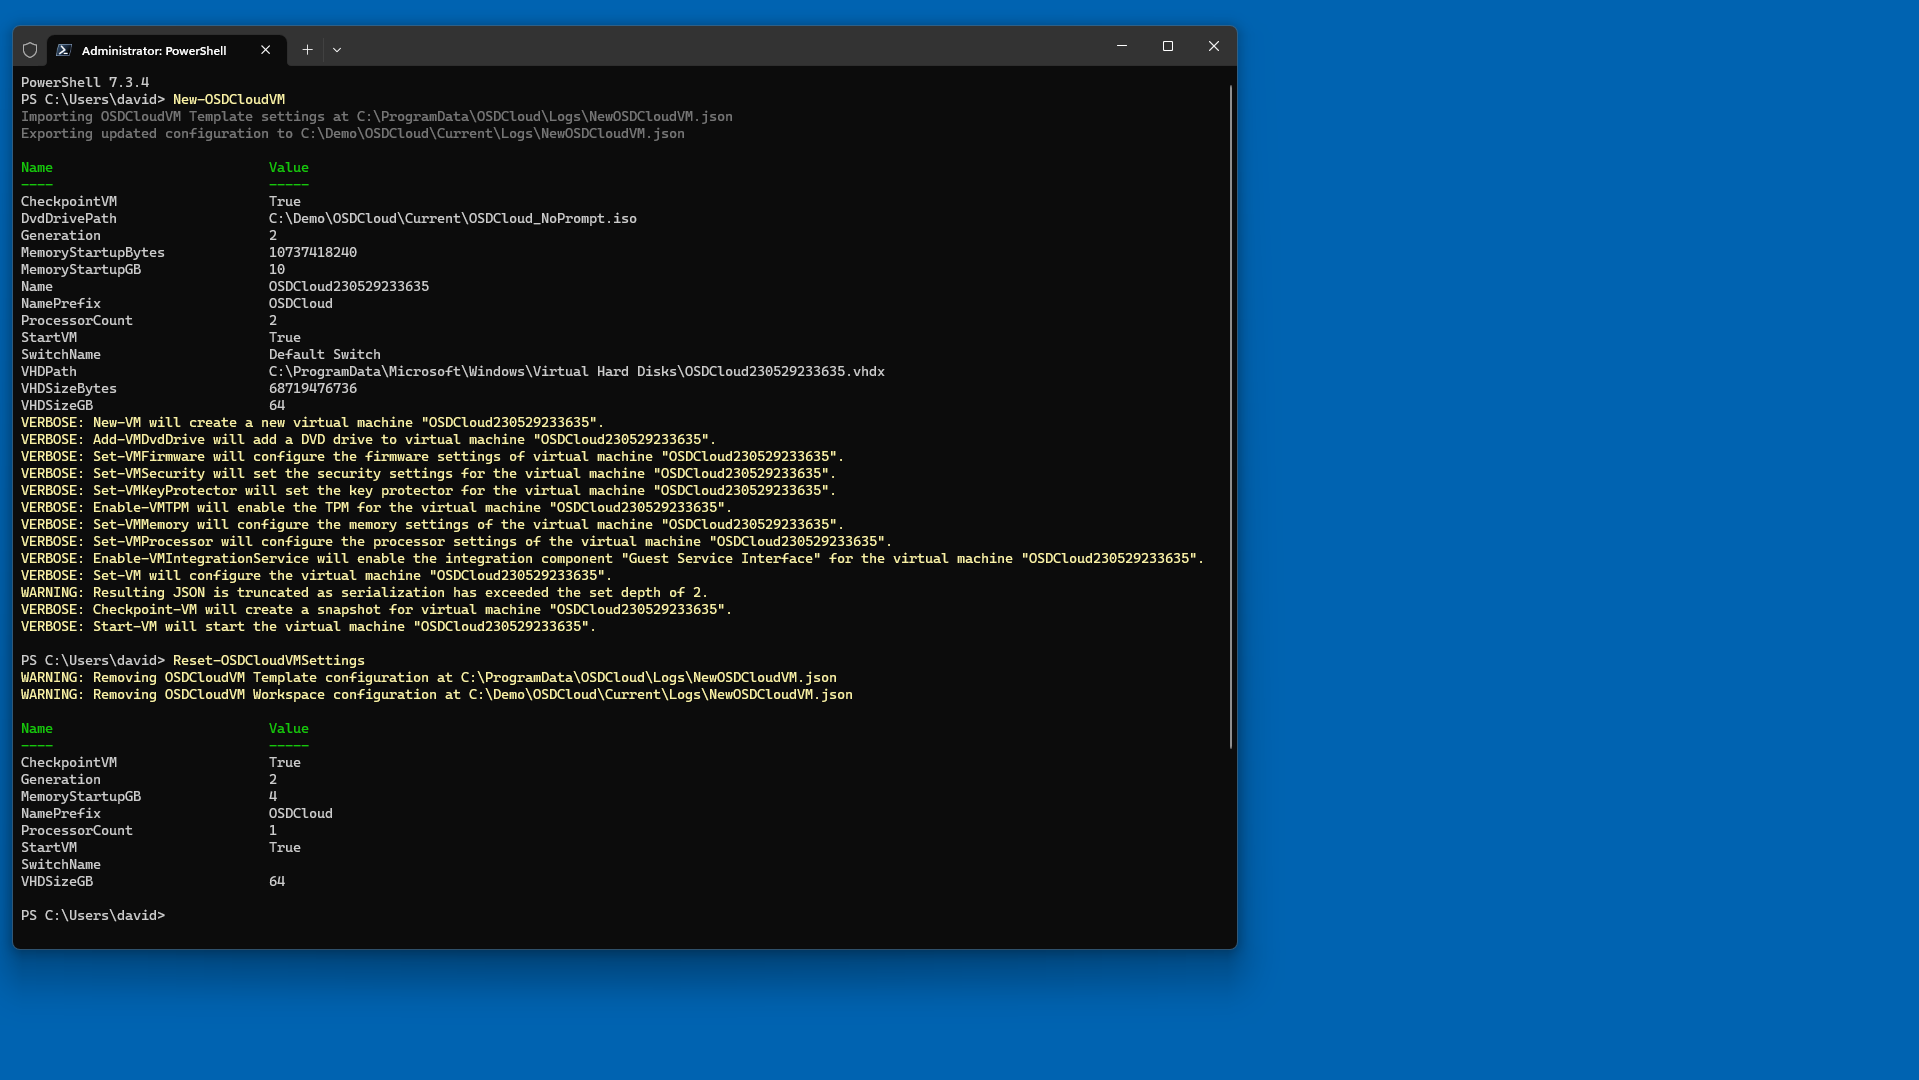Click the Reset-OSDCloudVMSettings command text
Viewport: 1919px width, 1080px height.
[269, 661]
